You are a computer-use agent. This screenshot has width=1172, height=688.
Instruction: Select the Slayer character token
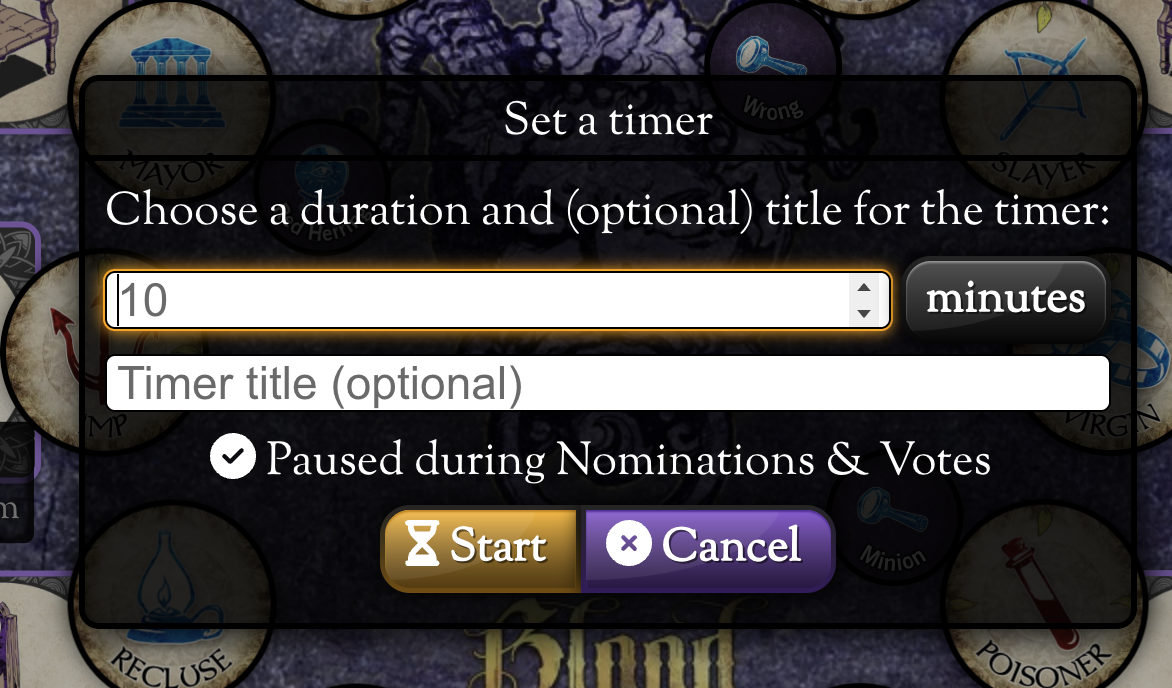(x=1040, y=100)
